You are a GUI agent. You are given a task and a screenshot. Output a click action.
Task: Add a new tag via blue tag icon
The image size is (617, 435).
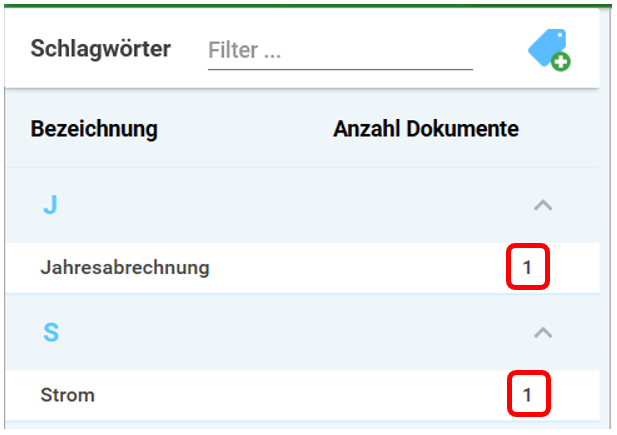549,50
